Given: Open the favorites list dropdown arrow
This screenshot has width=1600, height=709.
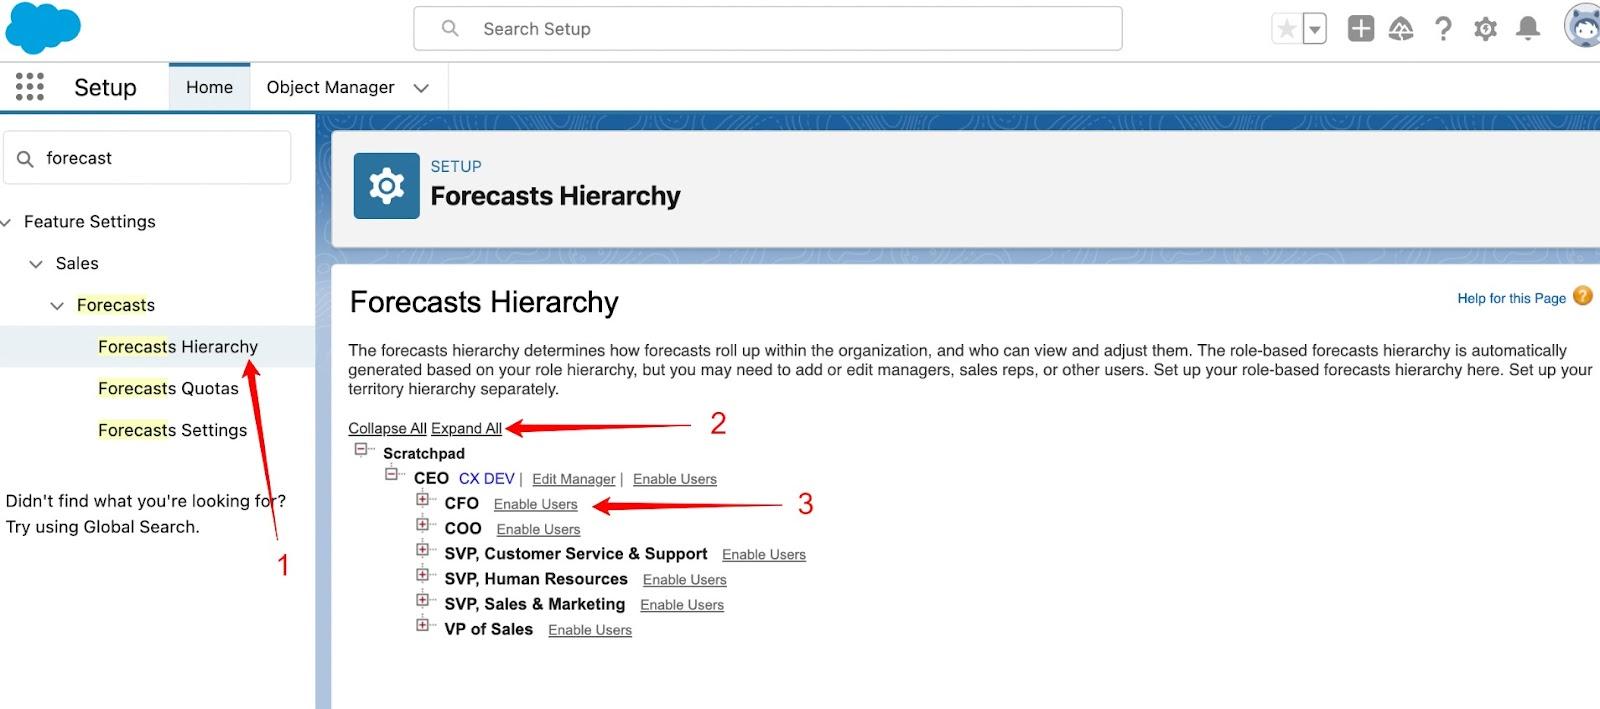Looking at the screenshot, I should (1315, 29).
